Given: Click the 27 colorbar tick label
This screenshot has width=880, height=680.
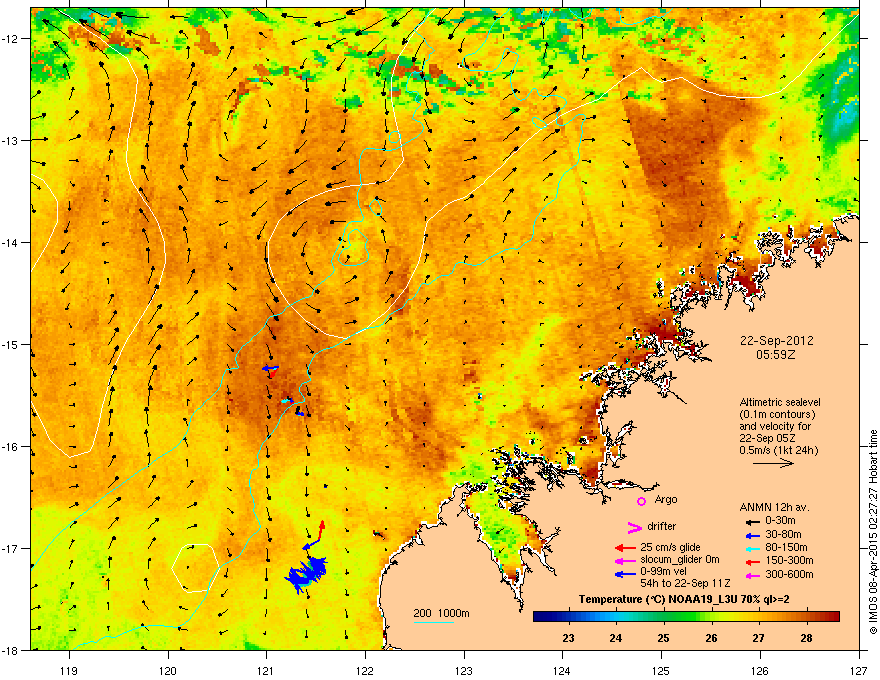Looking at the screenshot, I should [x=758, y=638].
